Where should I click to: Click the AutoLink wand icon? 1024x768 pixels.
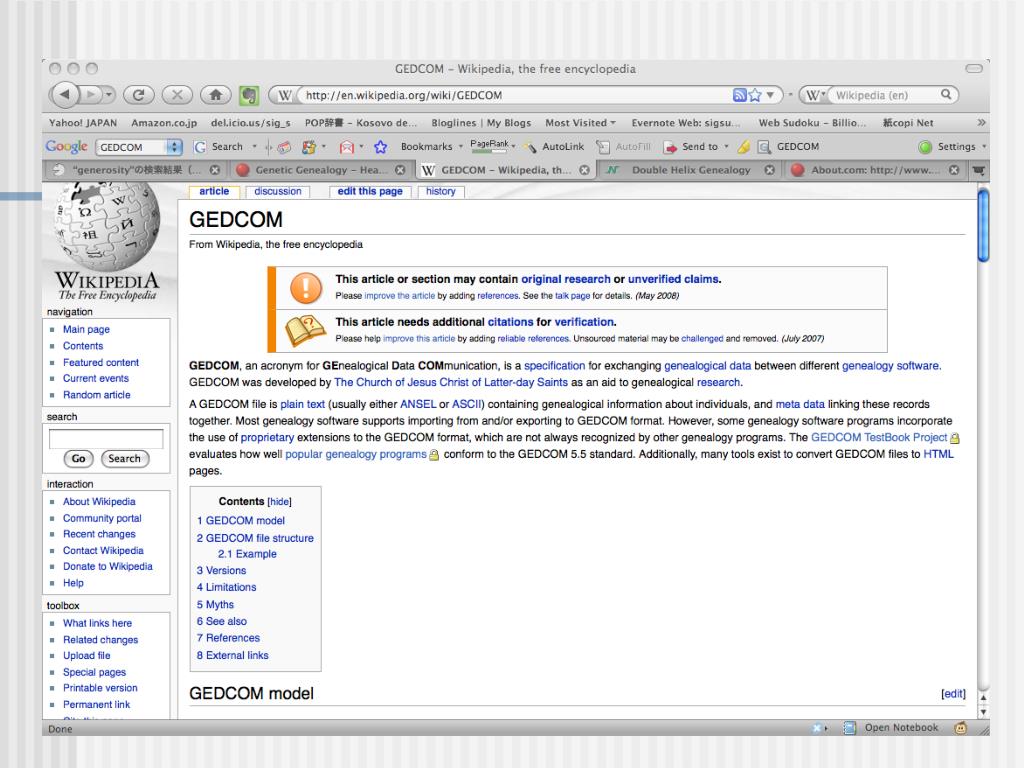(530, 147)
